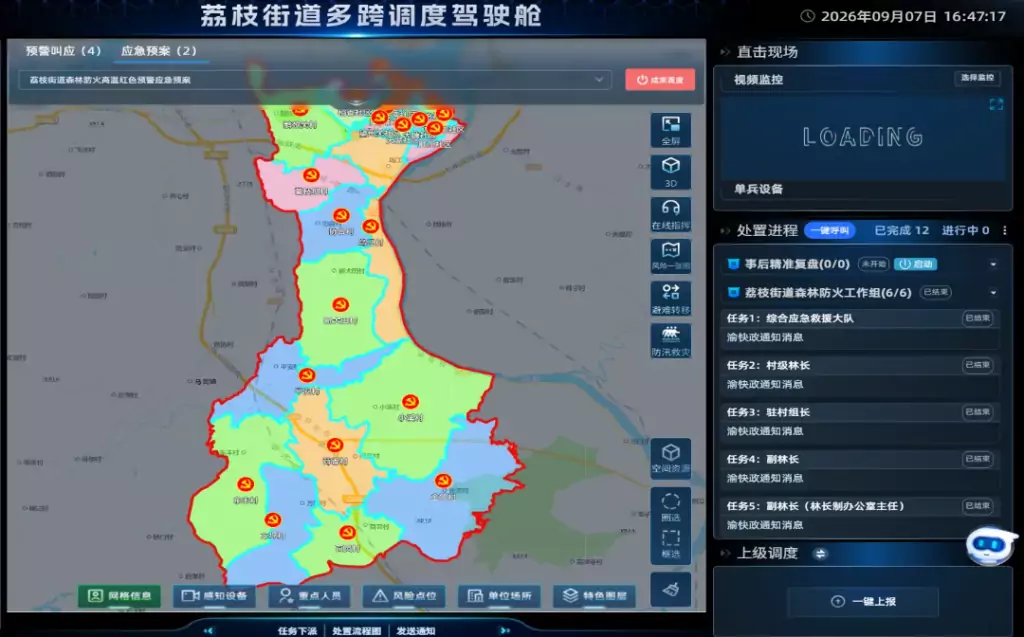Click the swap icon next to 上级调度
The image size is (1024, 637).
pos(820,554)
